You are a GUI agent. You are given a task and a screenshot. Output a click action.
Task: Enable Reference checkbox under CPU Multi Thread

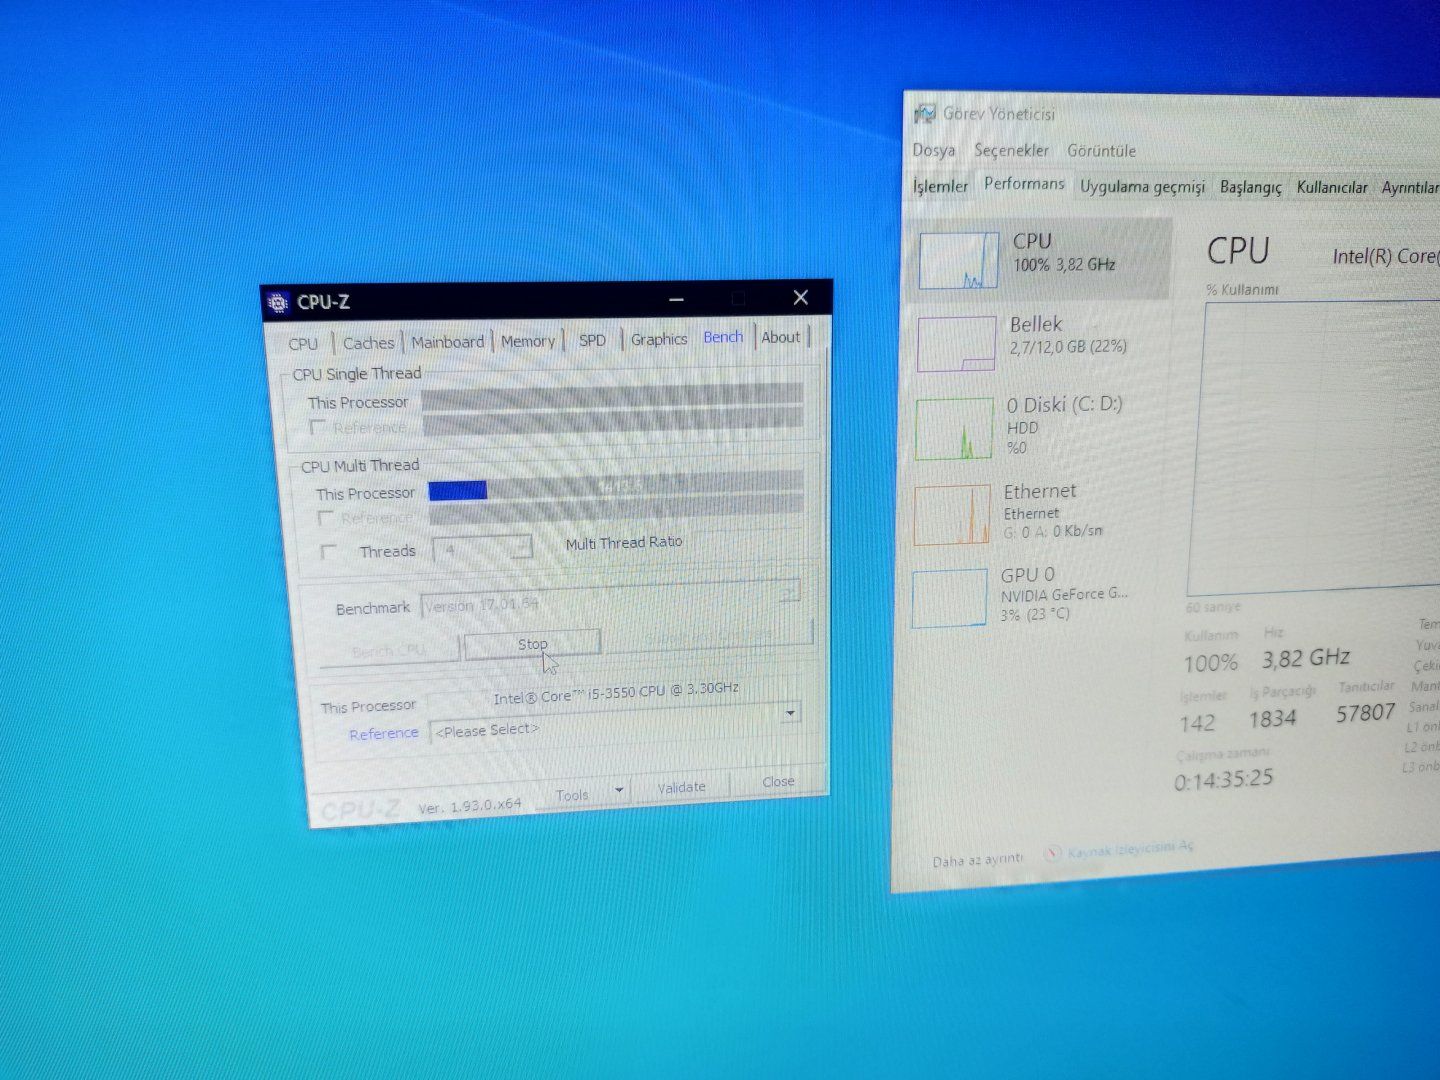[x=324, y=518]
